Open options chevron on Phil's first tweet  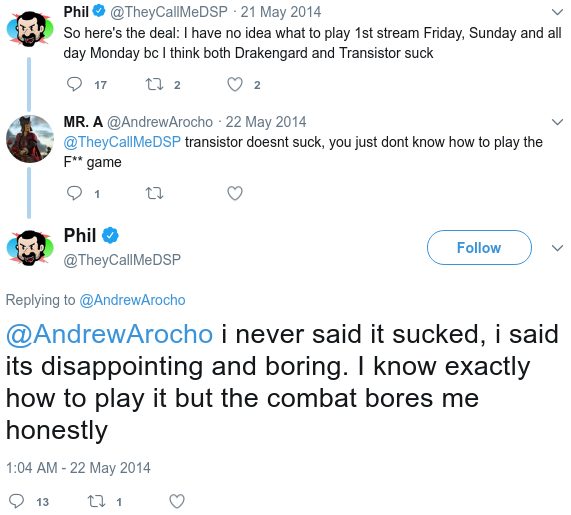pyautogui.click(x=557, y=12)
